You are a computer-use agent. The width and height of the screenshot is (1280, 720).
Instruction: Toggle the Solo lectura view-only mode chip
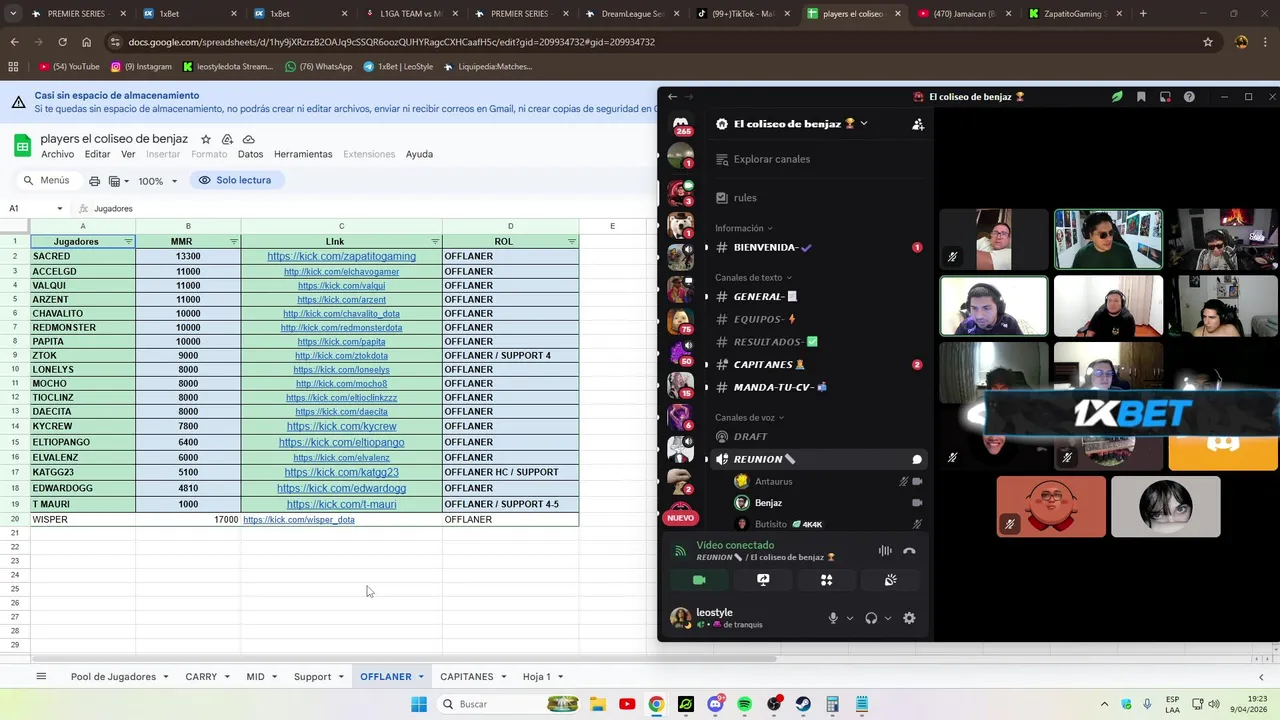(x=235, y=180)
